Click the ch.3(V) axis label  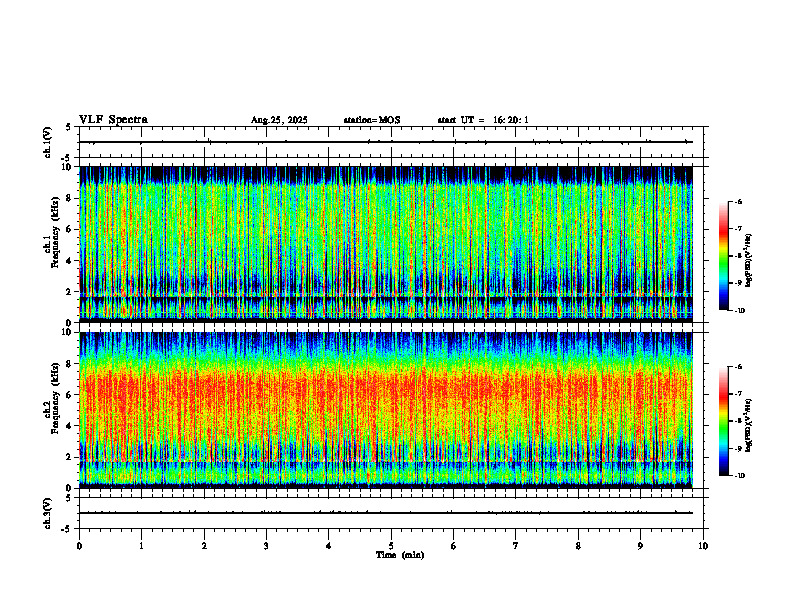tap(48, 513)
